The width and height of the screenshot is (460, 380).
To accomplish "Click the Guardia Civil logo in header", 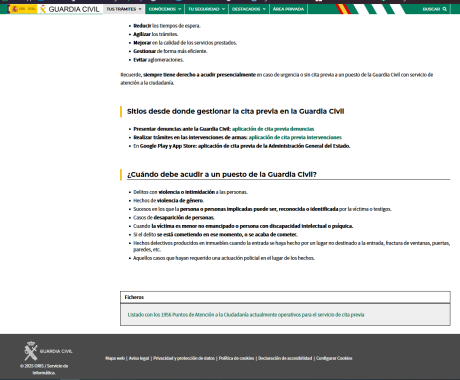I will [69, 9].
